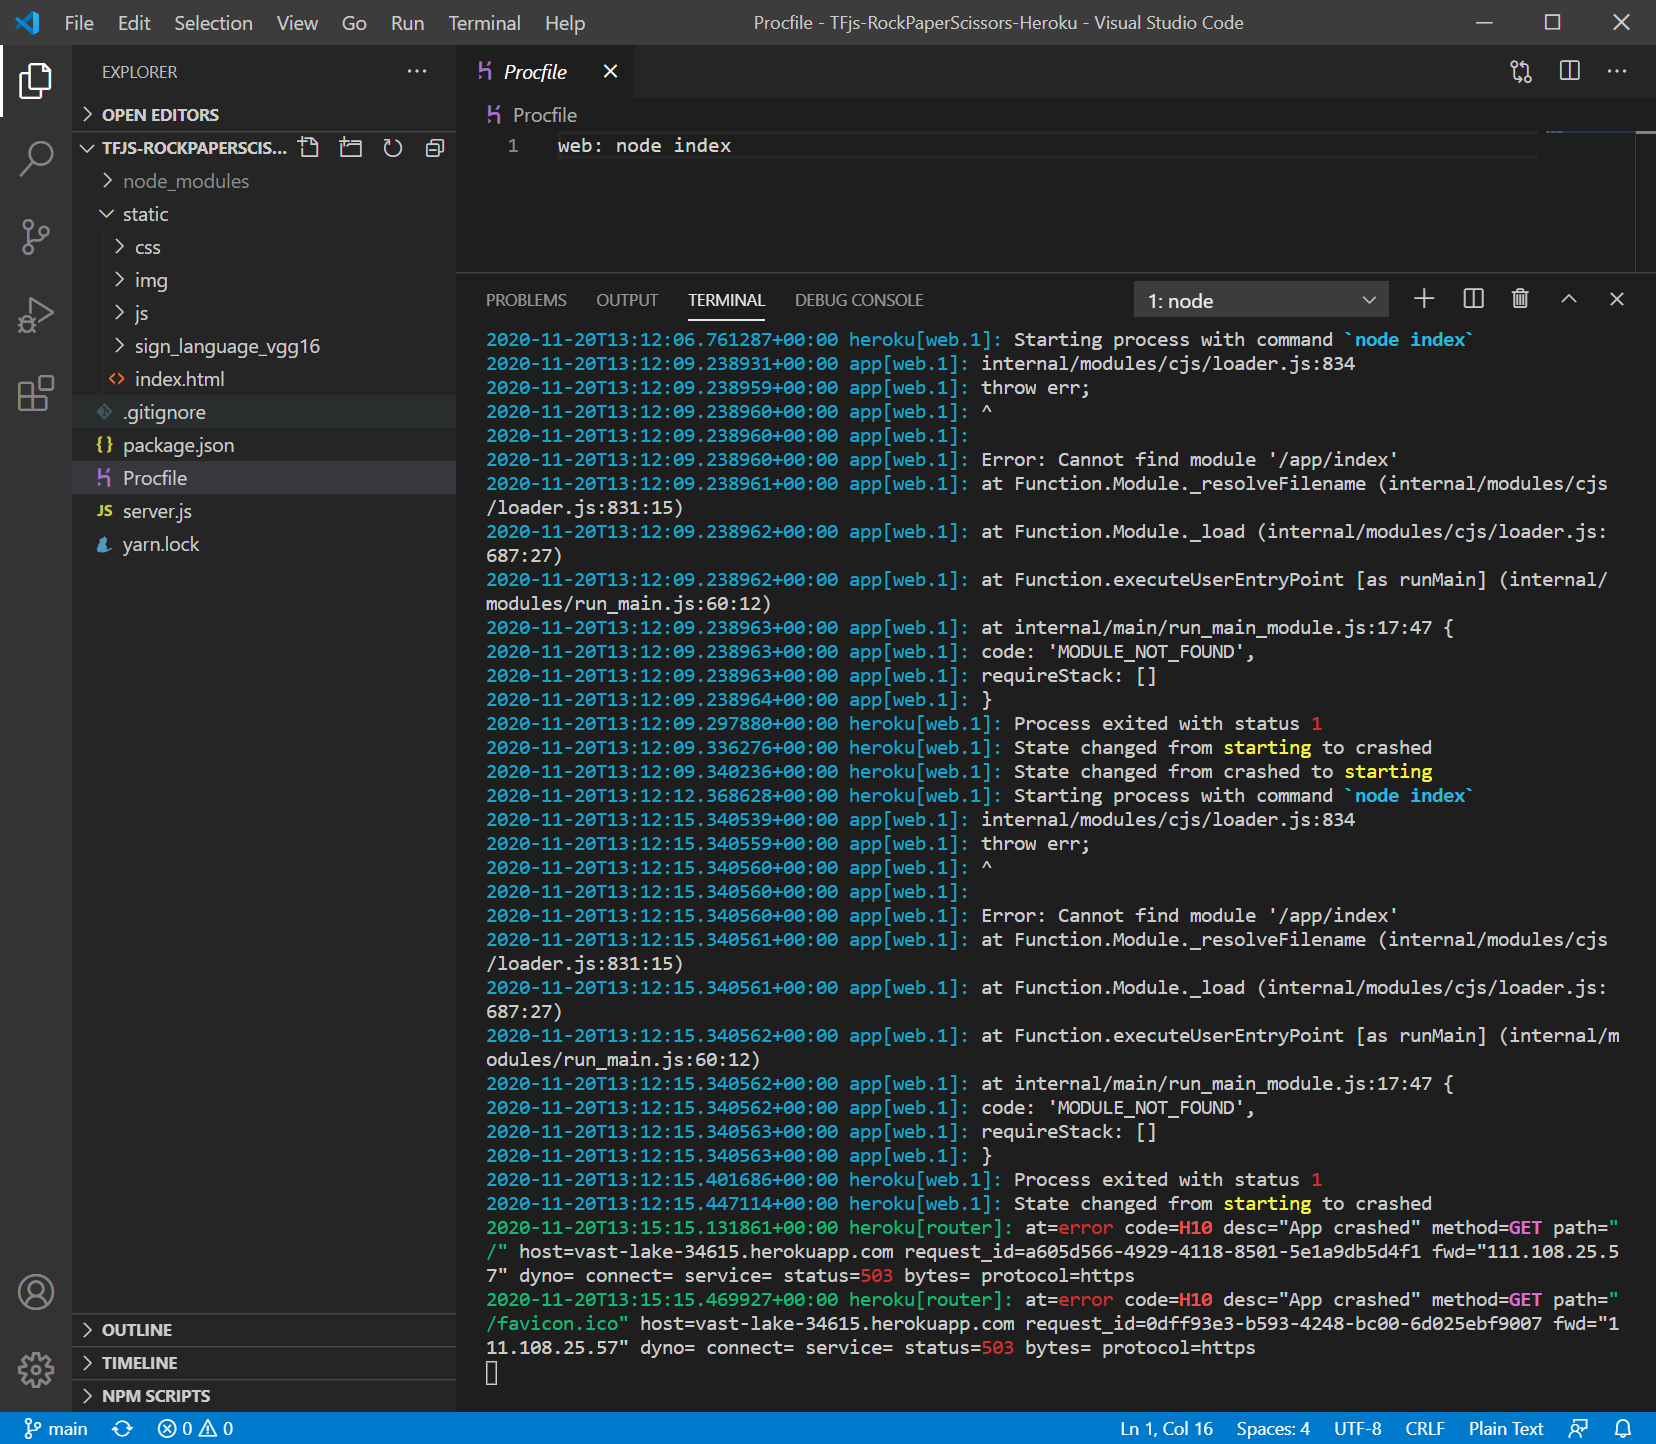Image resolution: width=1656 pixels, height=1444 pixels.
Task: Click the main branch indicator
Action: pos(56,1428)
